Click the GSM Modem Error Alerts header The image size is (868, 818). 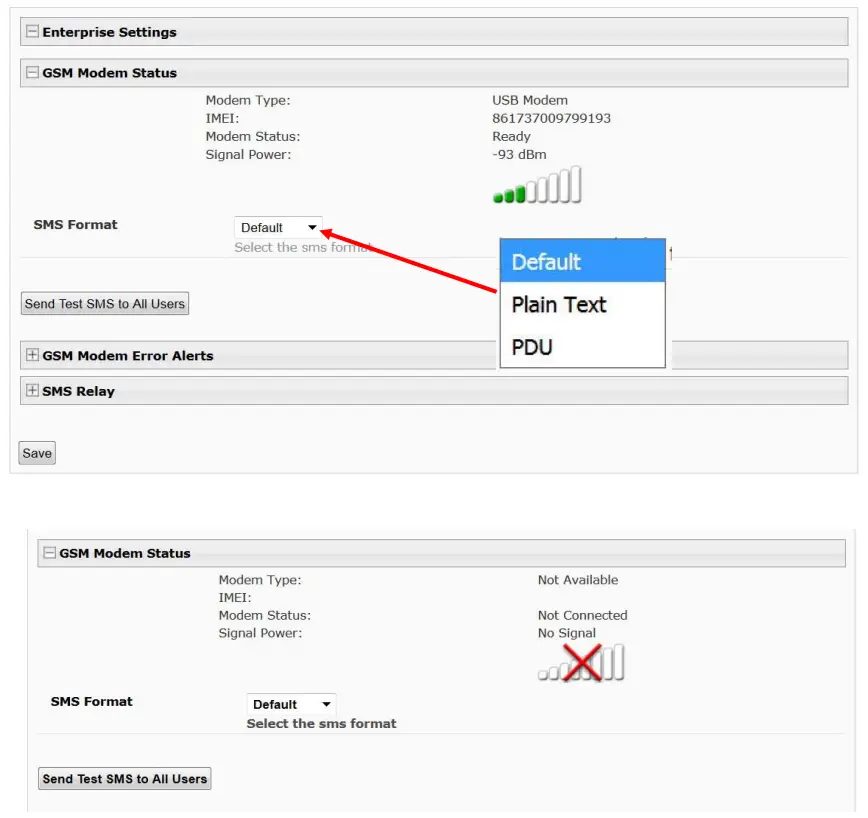(128, 356)
